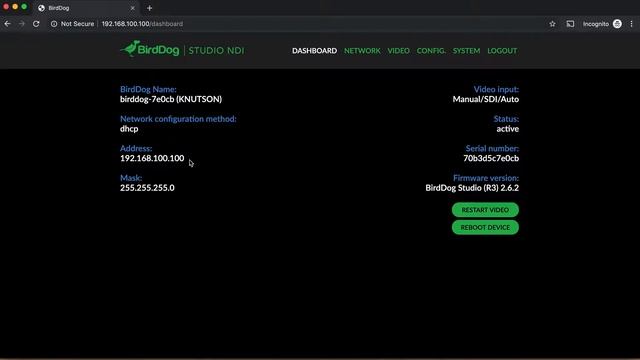Click the Incognito profile icon
Image resolution: width=640 pixels, height=360 pixels.
coord(617,24)
